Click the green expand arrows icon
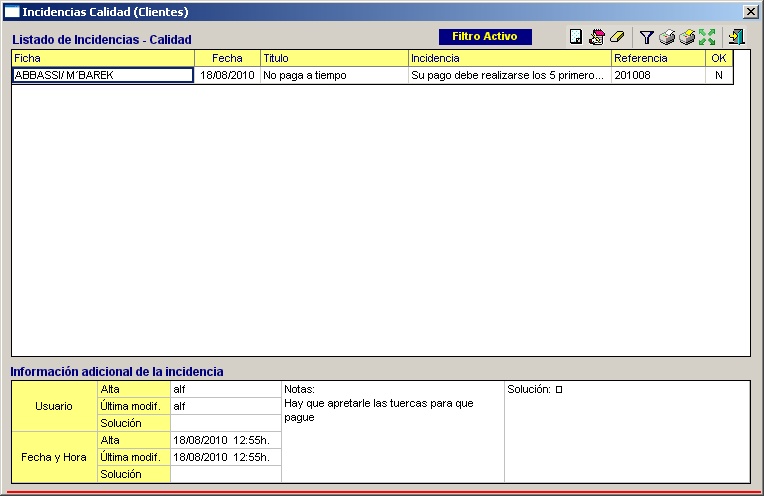Image resolution: width=764 pixels, height=496 pixels. click(707, 37)
